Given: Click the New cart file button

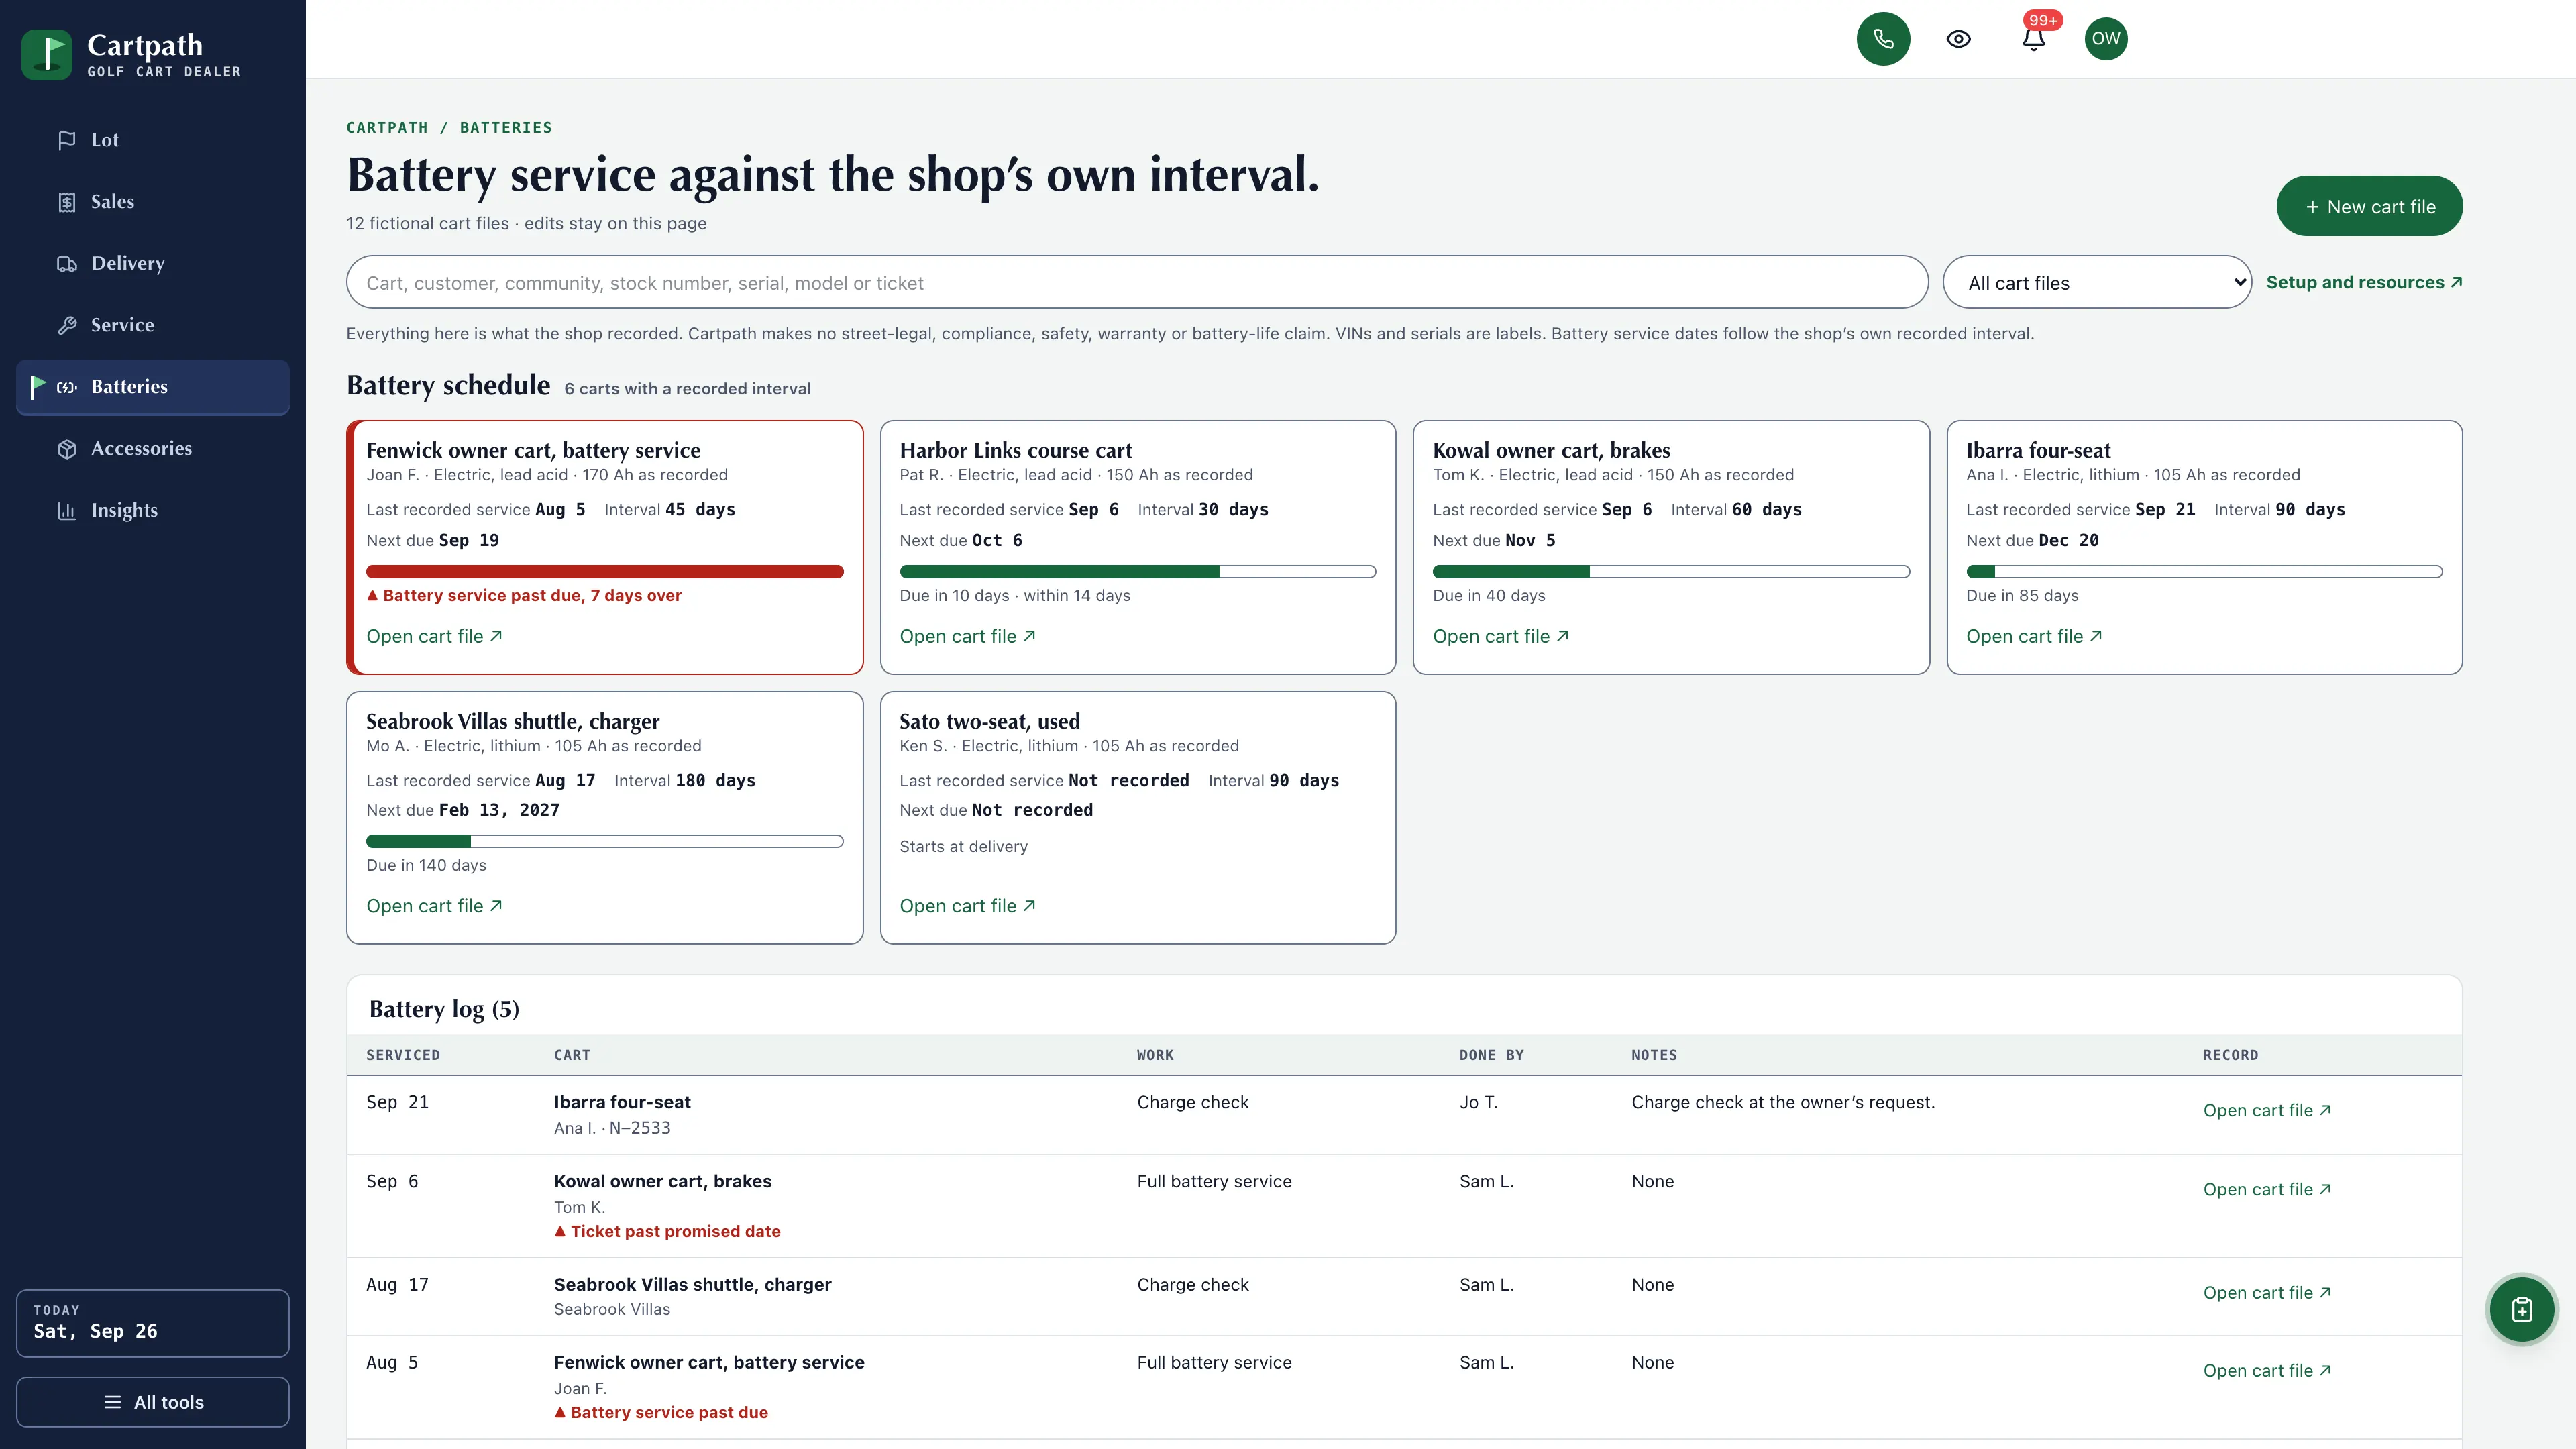Looking at the screenshot, I should click(x=2369, y=206).
